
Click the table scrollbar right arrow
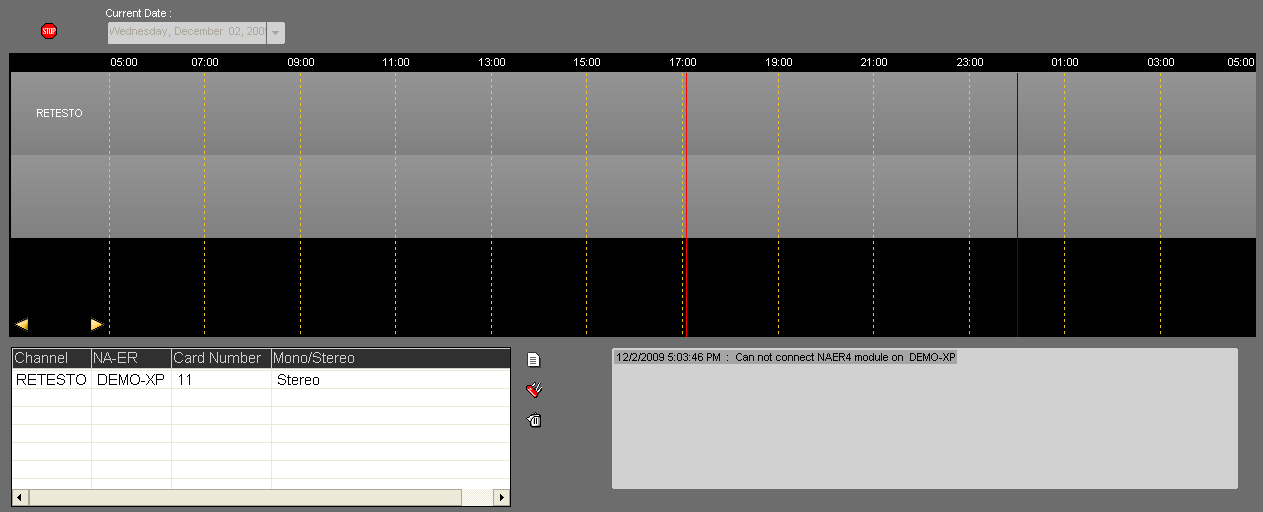(501, 497)
